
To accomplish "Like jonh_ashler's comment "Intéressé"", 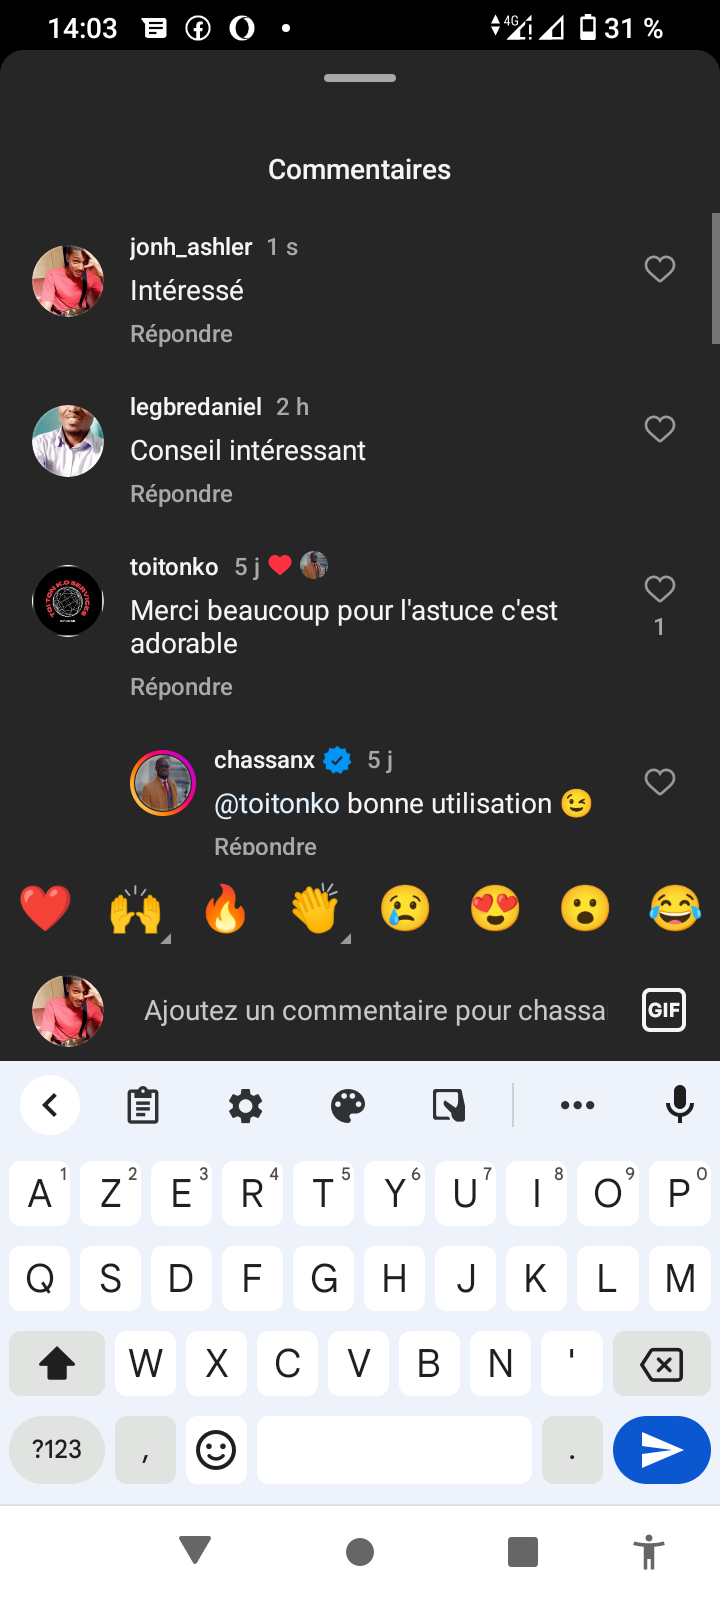I will [659, 269].
